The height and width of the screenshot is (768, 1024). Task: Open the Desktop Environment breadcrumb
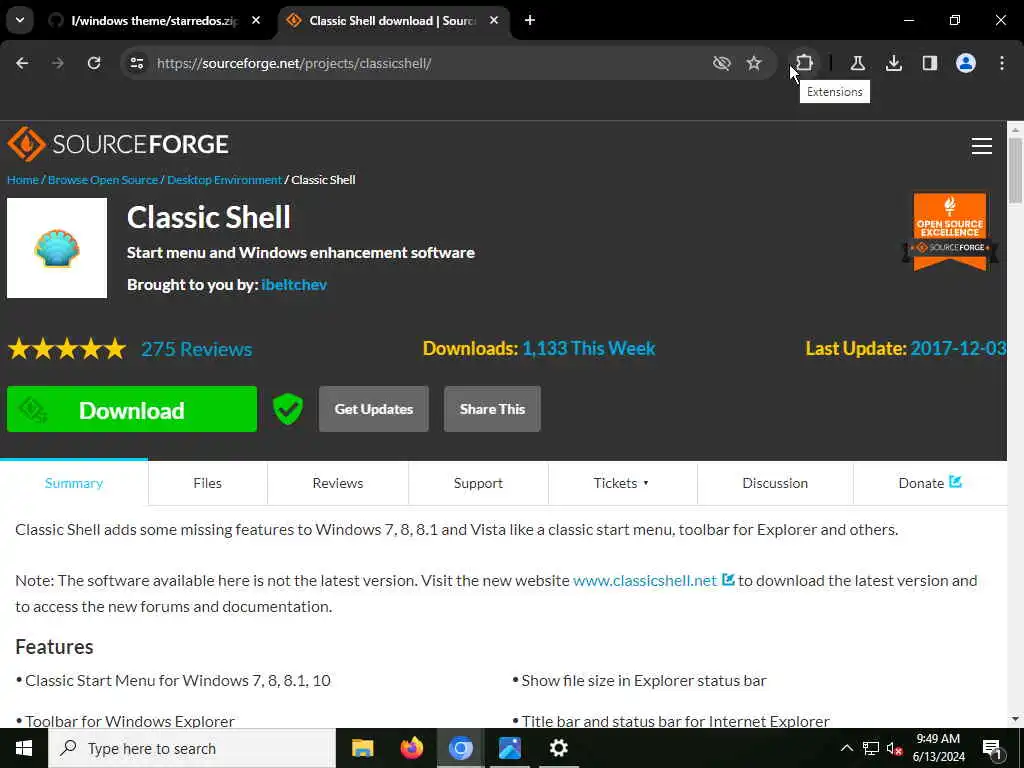[224, 180]
